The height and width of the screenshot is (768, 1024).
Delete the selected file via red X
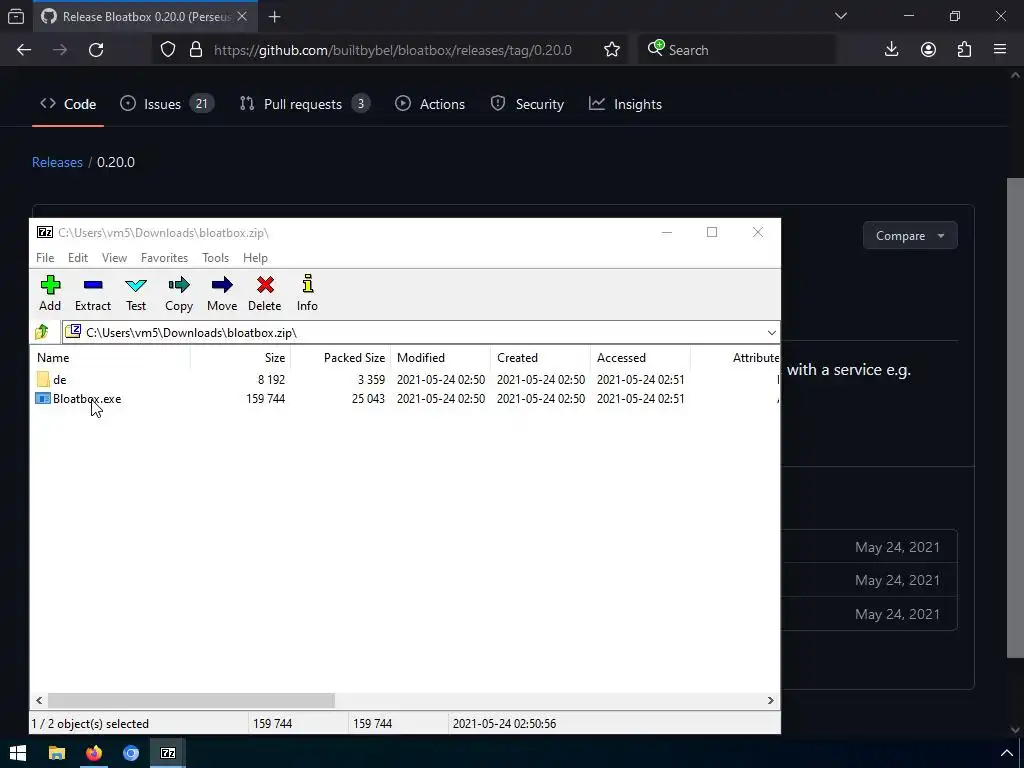[x=264, y=293]
